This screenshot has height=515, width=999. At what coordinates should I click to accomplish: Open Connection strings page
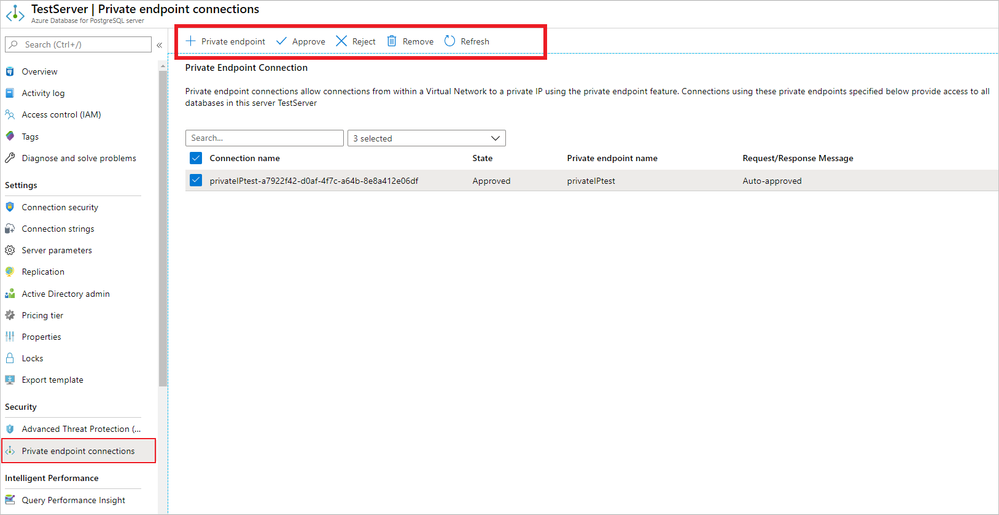click(58, 229)
